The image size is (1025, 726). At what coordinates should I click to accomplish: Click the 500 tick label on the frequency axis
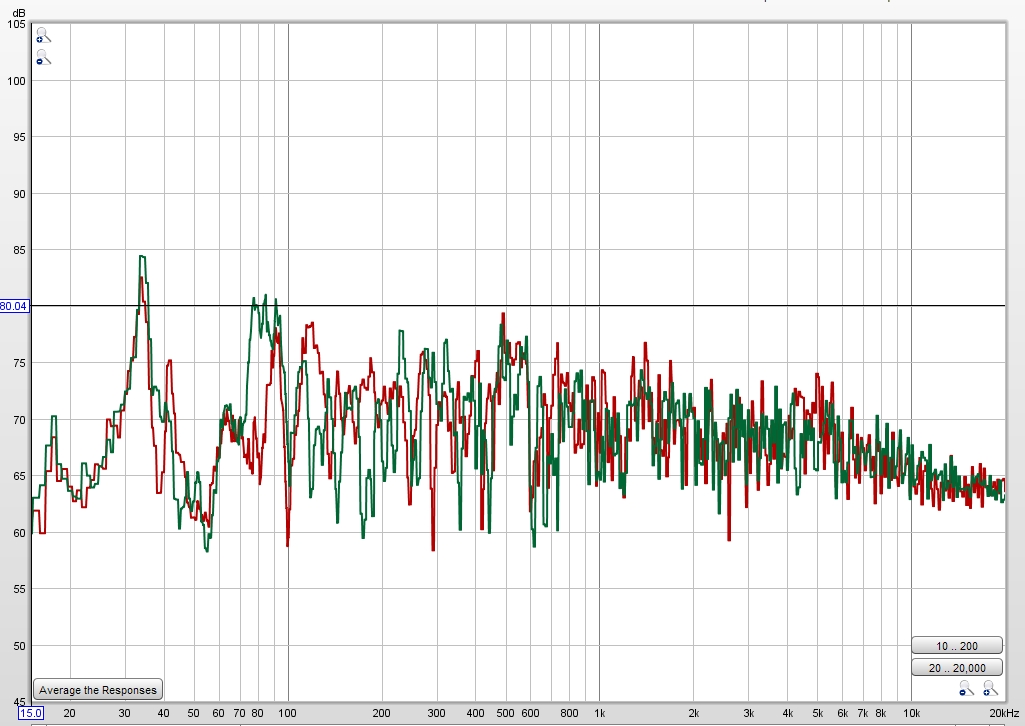(x=505, y=713)
